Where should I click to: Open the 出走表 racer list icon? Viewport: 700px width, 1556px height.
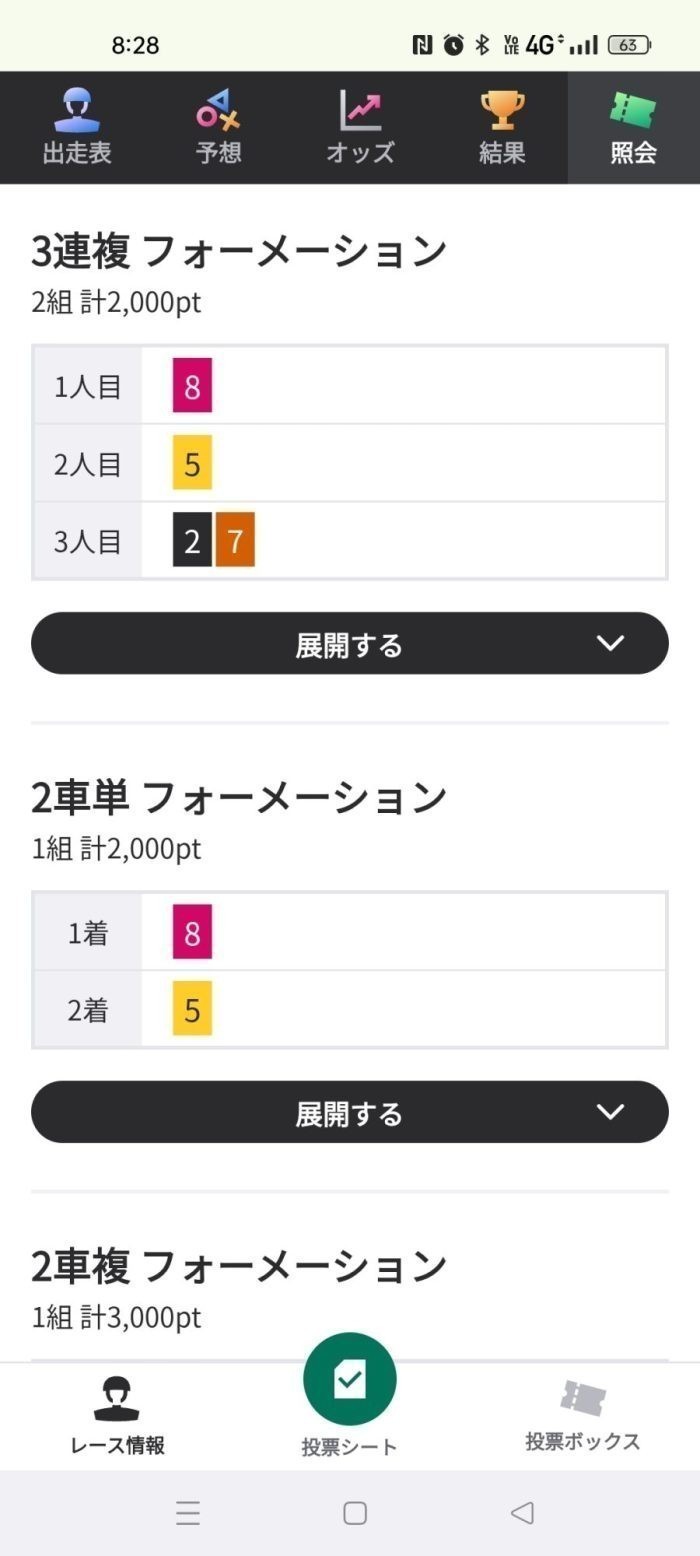(77, 111)
